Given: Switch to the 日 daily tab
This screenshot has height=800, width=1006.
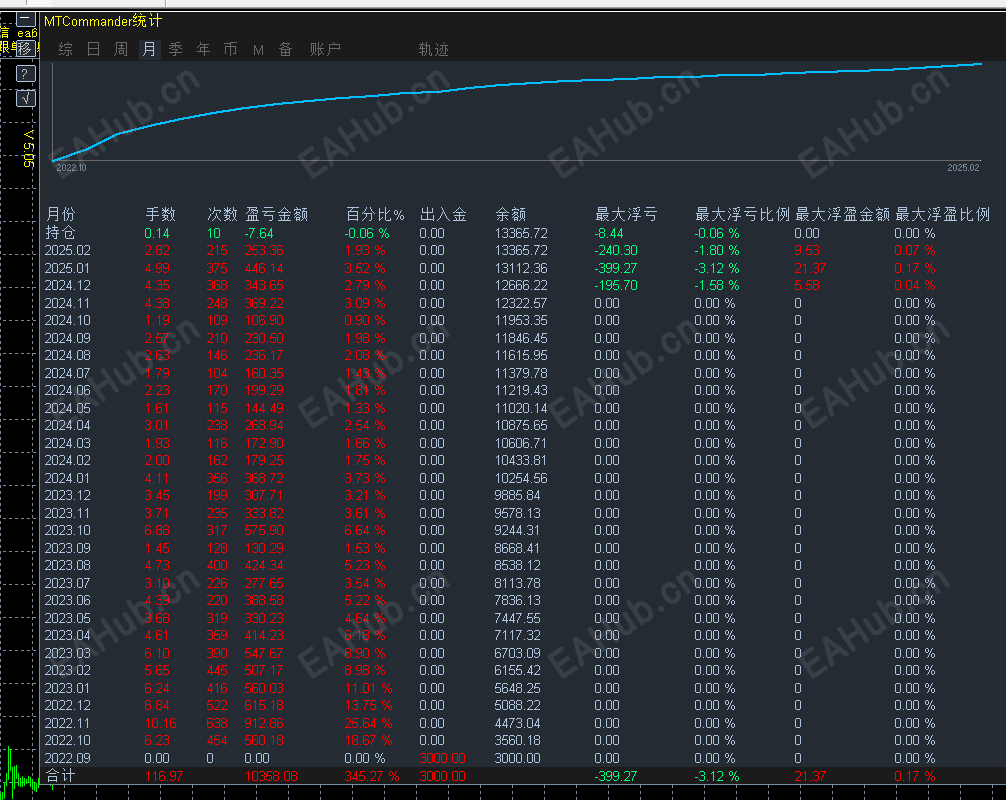Looking at the screenshot, I should pos(93,49).
